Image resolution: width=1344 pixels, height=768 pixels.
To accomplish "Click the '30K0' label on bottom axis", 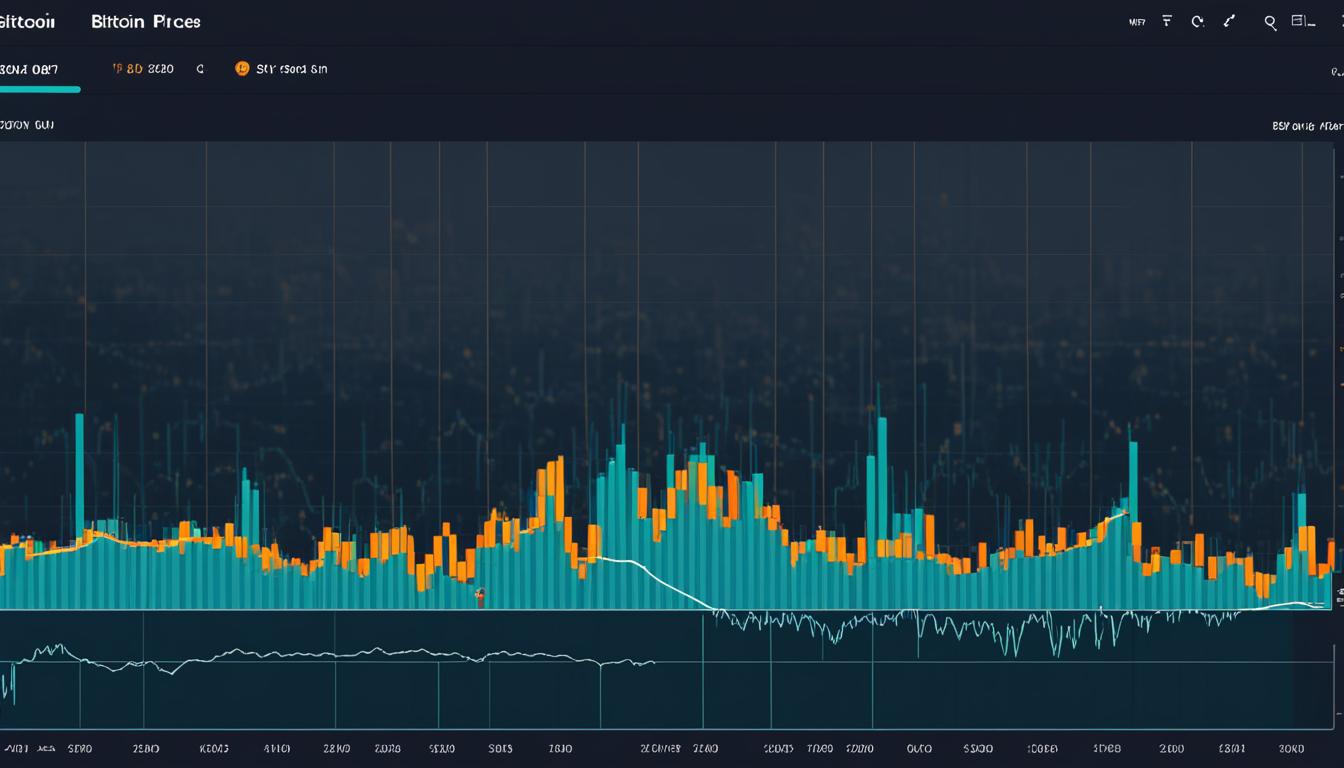I will (x=1291, y=748).
